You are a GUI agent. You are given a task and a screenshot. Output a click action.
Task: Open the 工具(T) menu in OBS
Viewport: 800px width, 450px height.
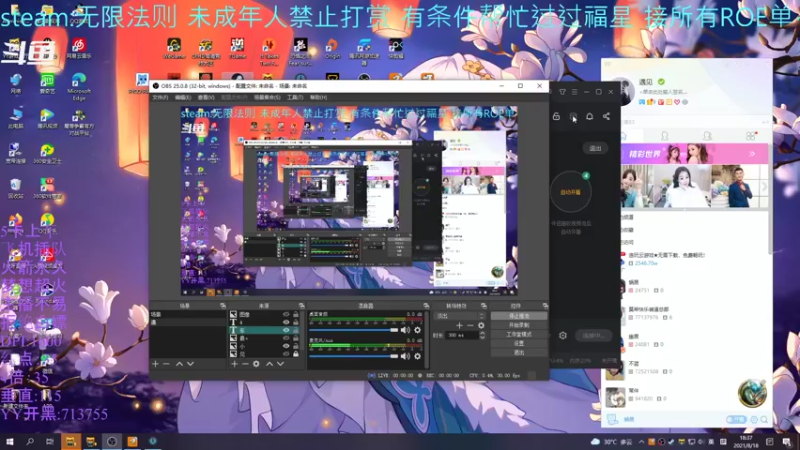coord(295,97)
